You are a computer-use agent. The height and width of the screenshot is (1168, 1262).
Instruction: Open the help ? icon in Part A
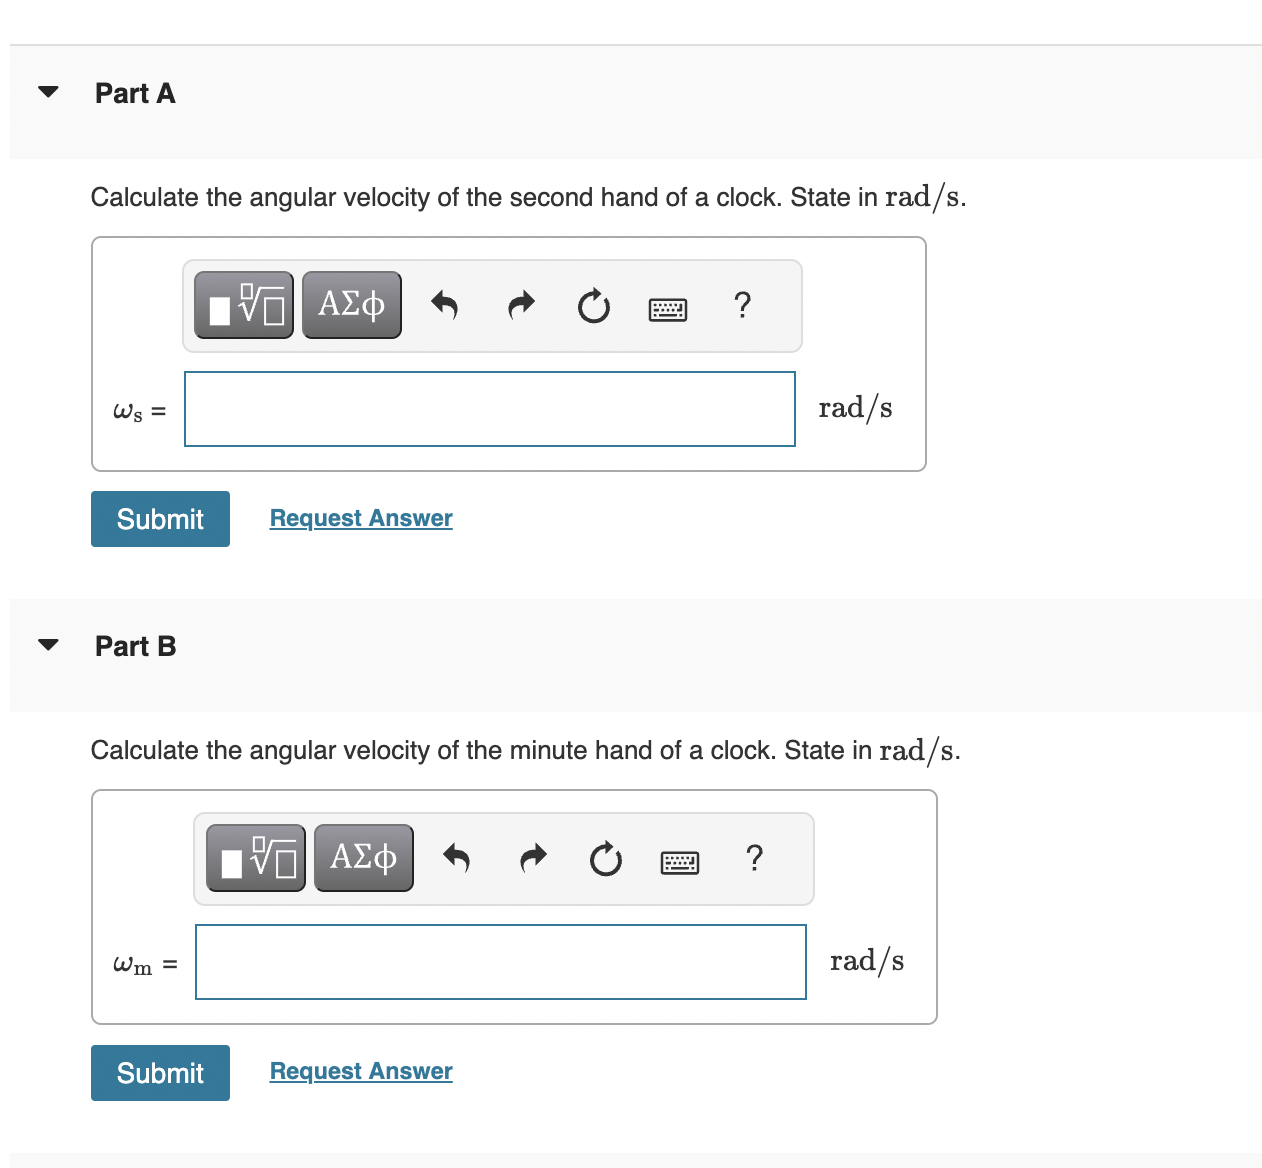coord(741,306)
